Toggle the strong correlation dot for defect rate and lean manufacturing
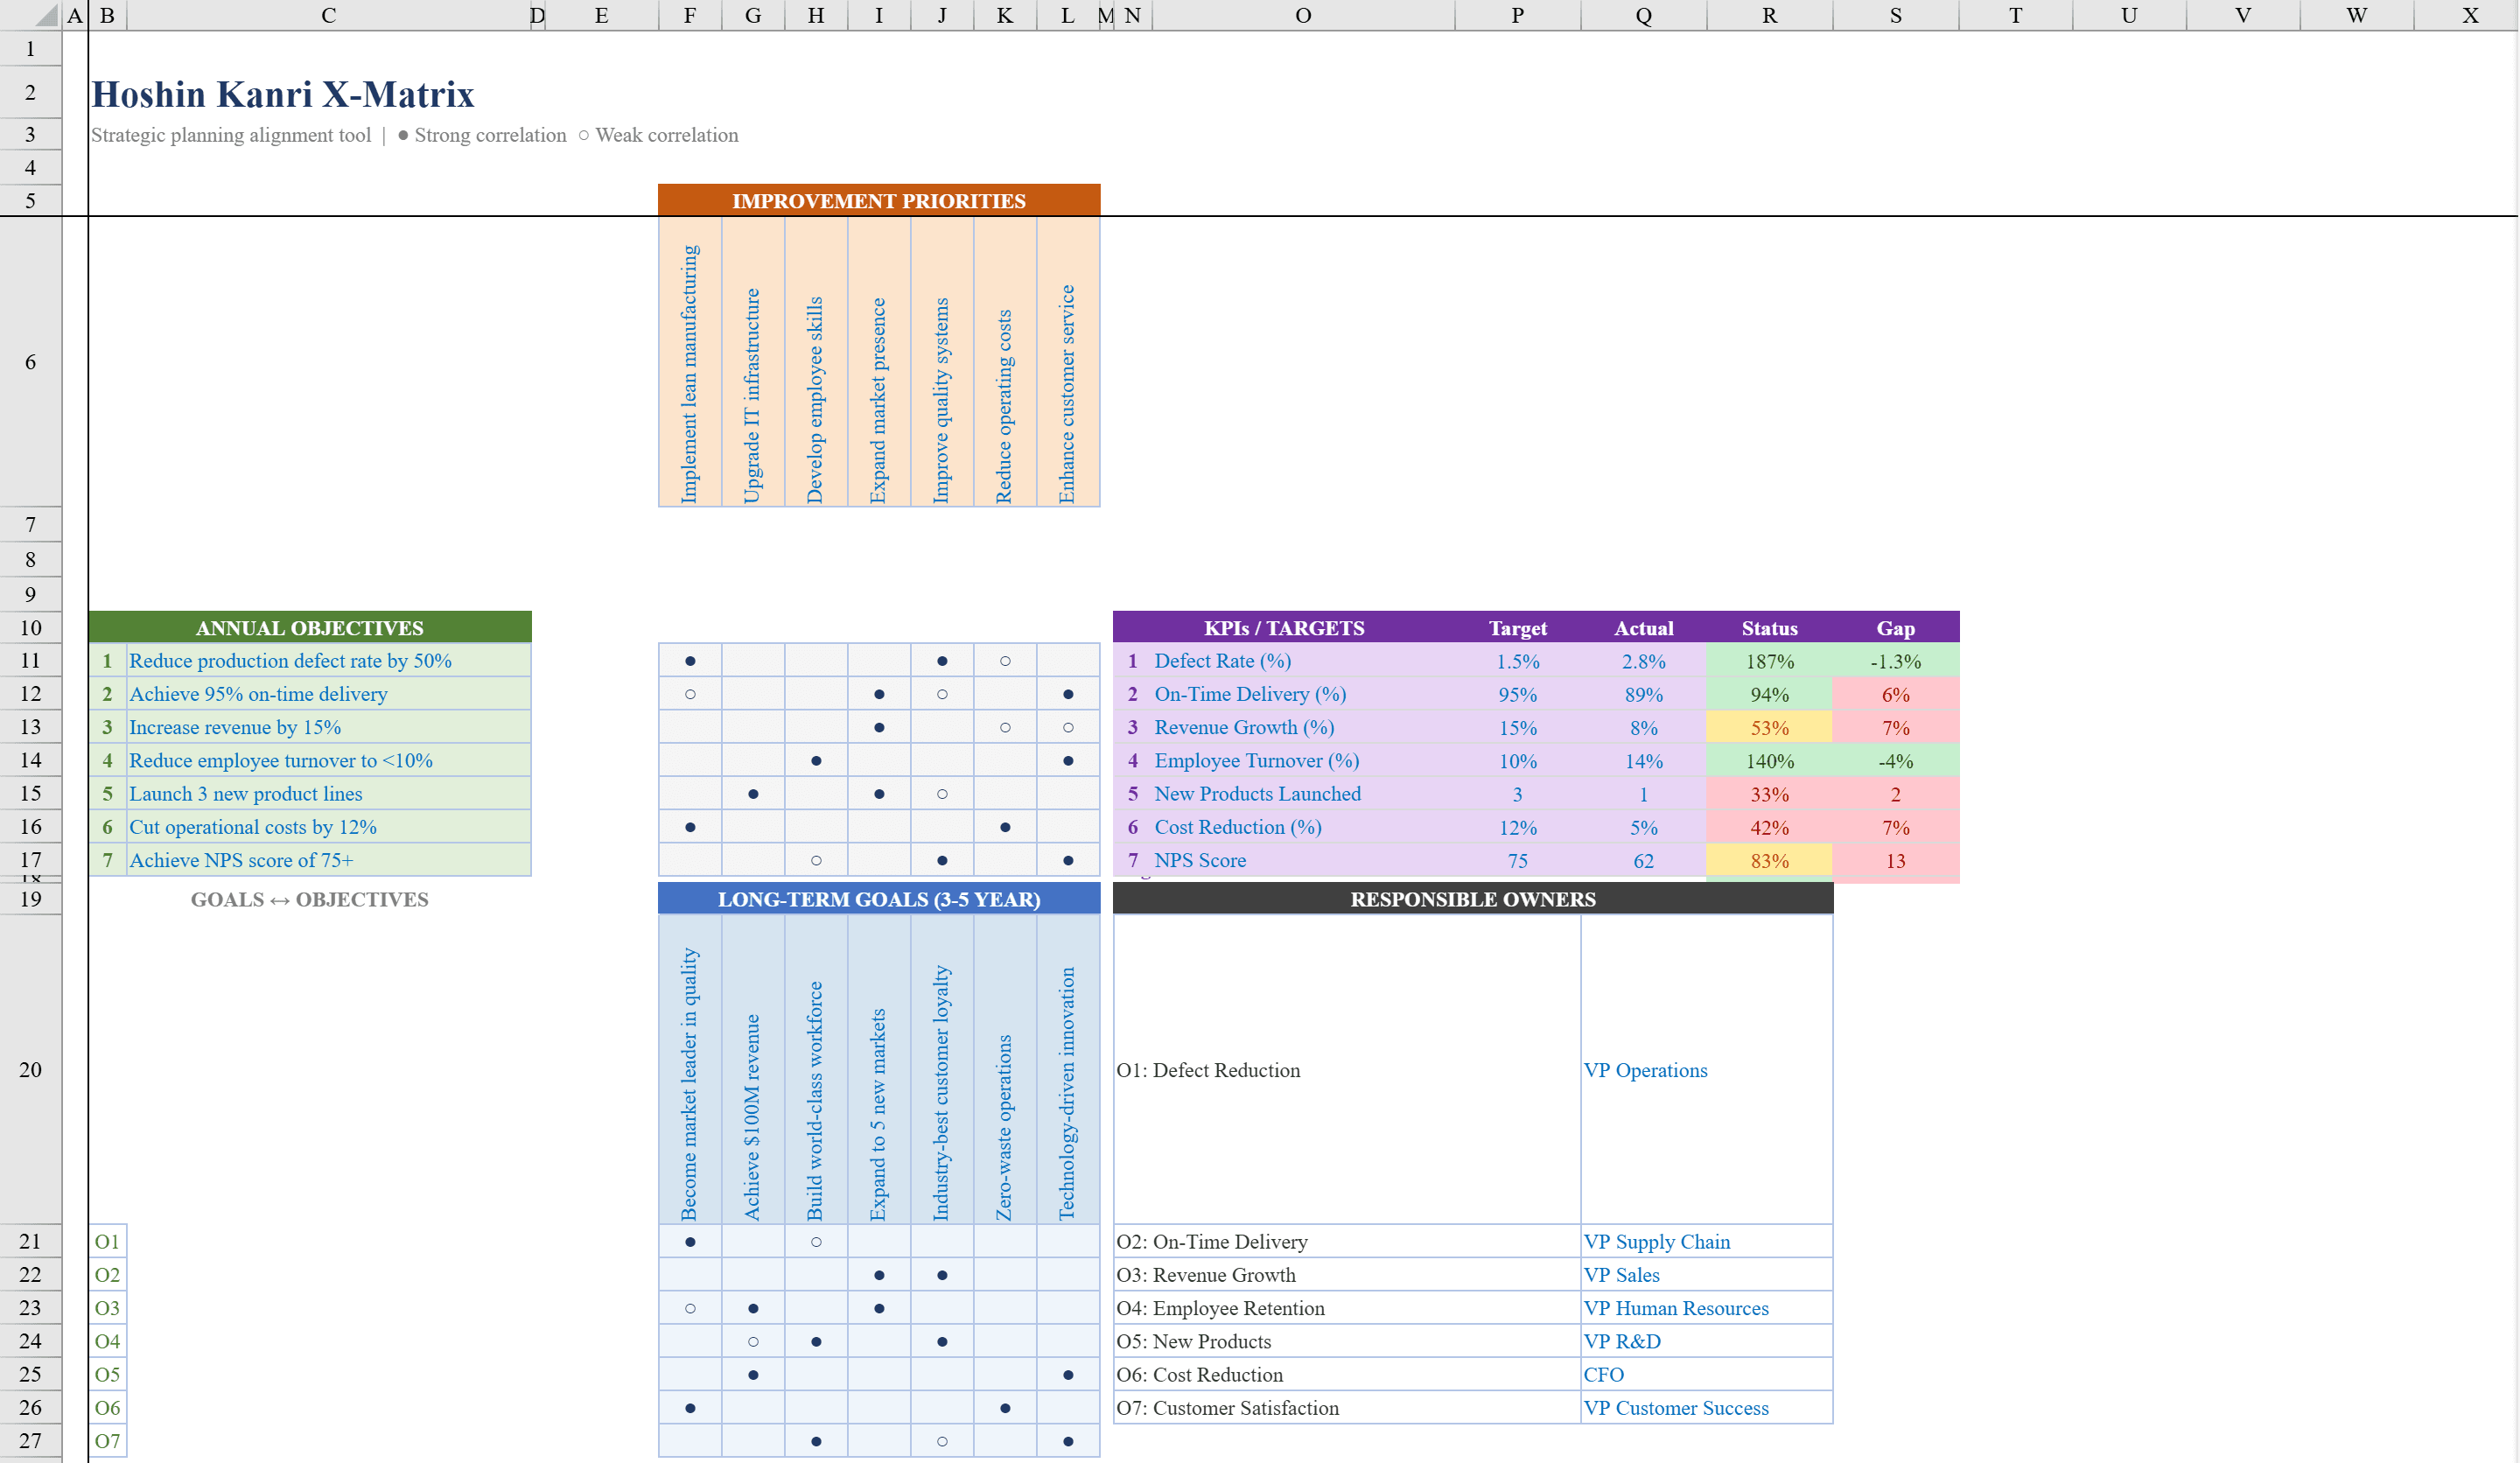 click(690, 660)
